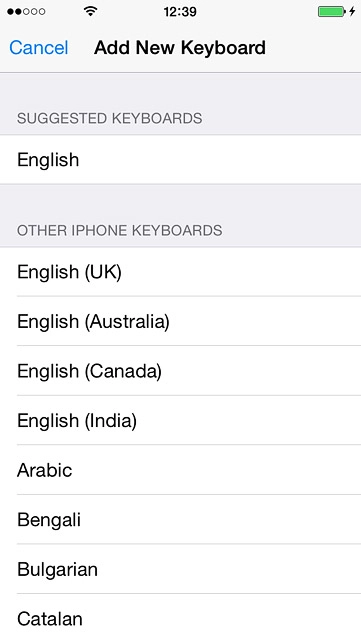The height and width of the screenshot is (640, 361).
Task: Tap the battery icon in status bar
Action: 332,11
